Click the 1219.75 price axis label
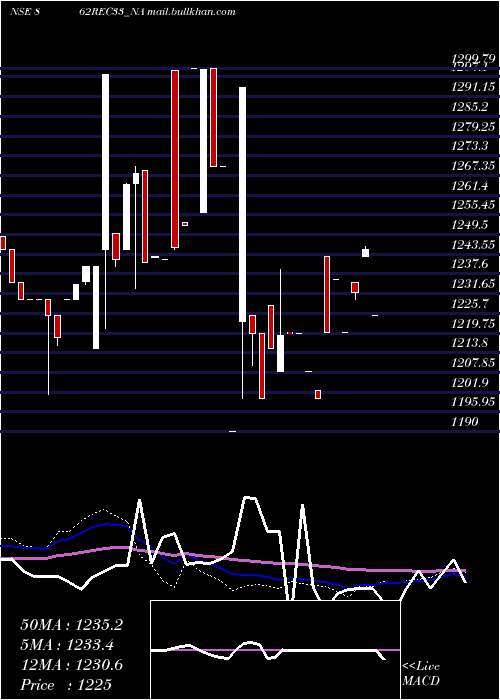Image resolution: width=500 pixels, height=700 pixels. (x=473, y=323)
